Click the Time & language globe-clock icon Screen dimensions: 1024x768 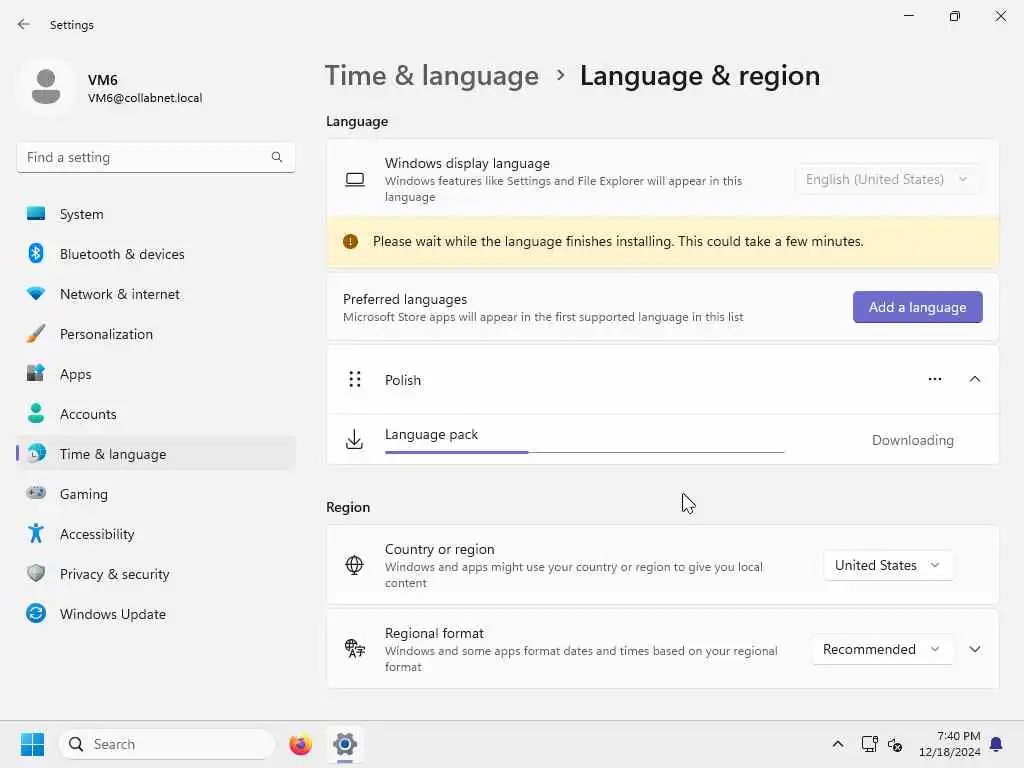[36, 453]
